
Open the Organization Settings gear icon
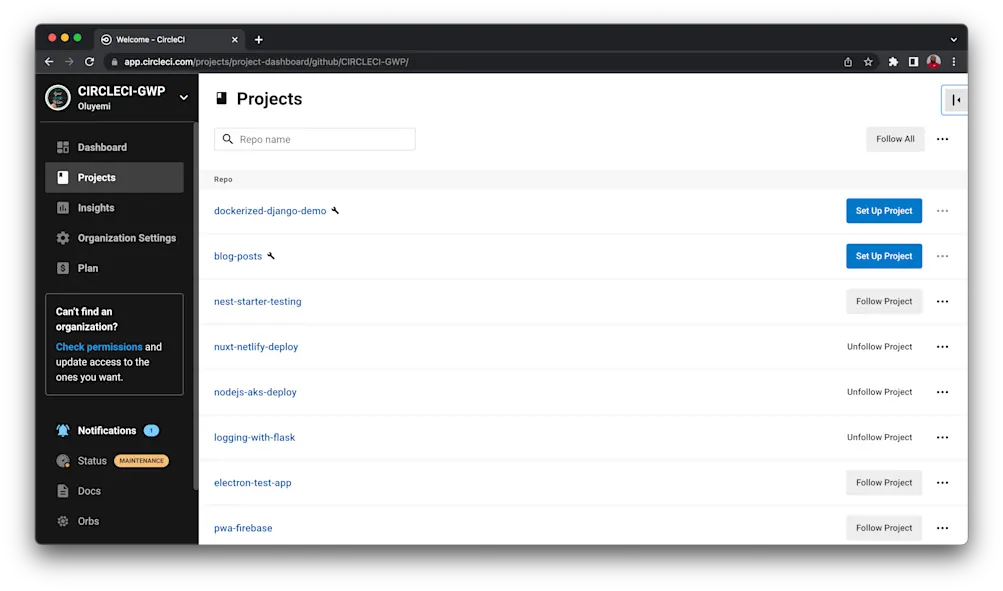click(x=61, y=237)
